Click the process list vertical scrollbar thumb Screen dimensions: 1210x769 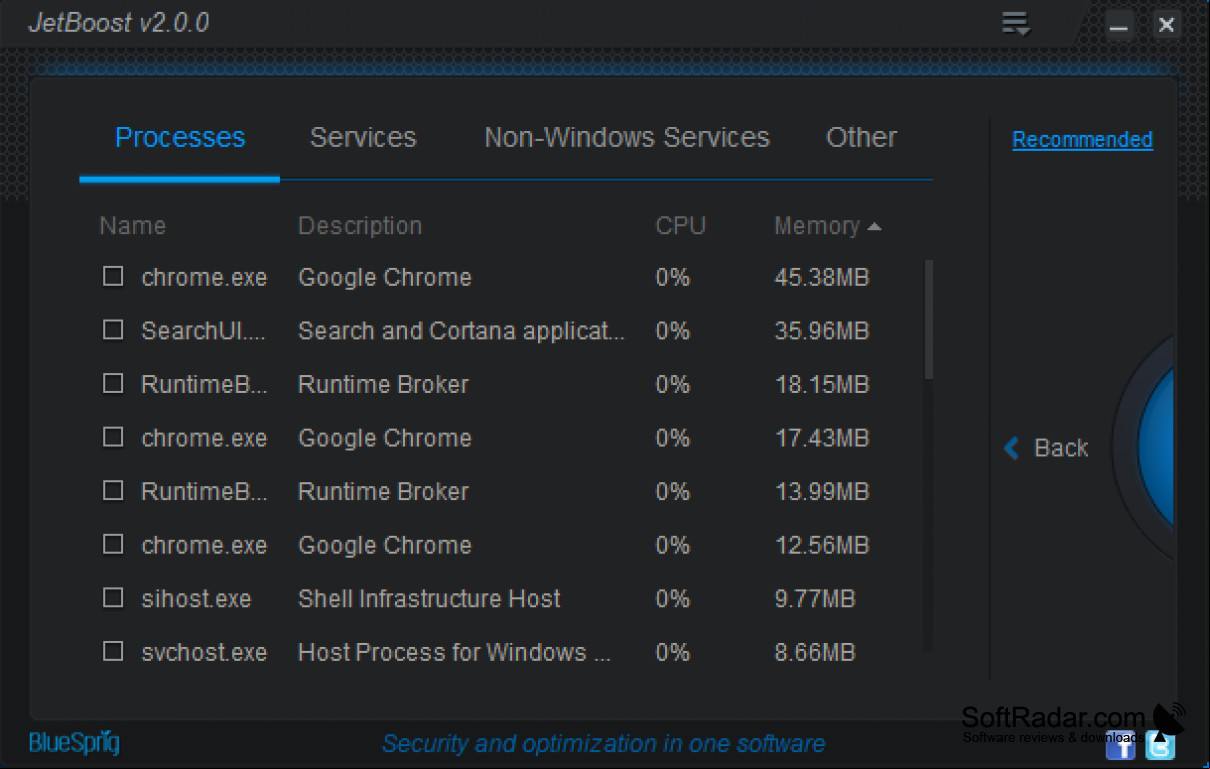coord(929,320)
